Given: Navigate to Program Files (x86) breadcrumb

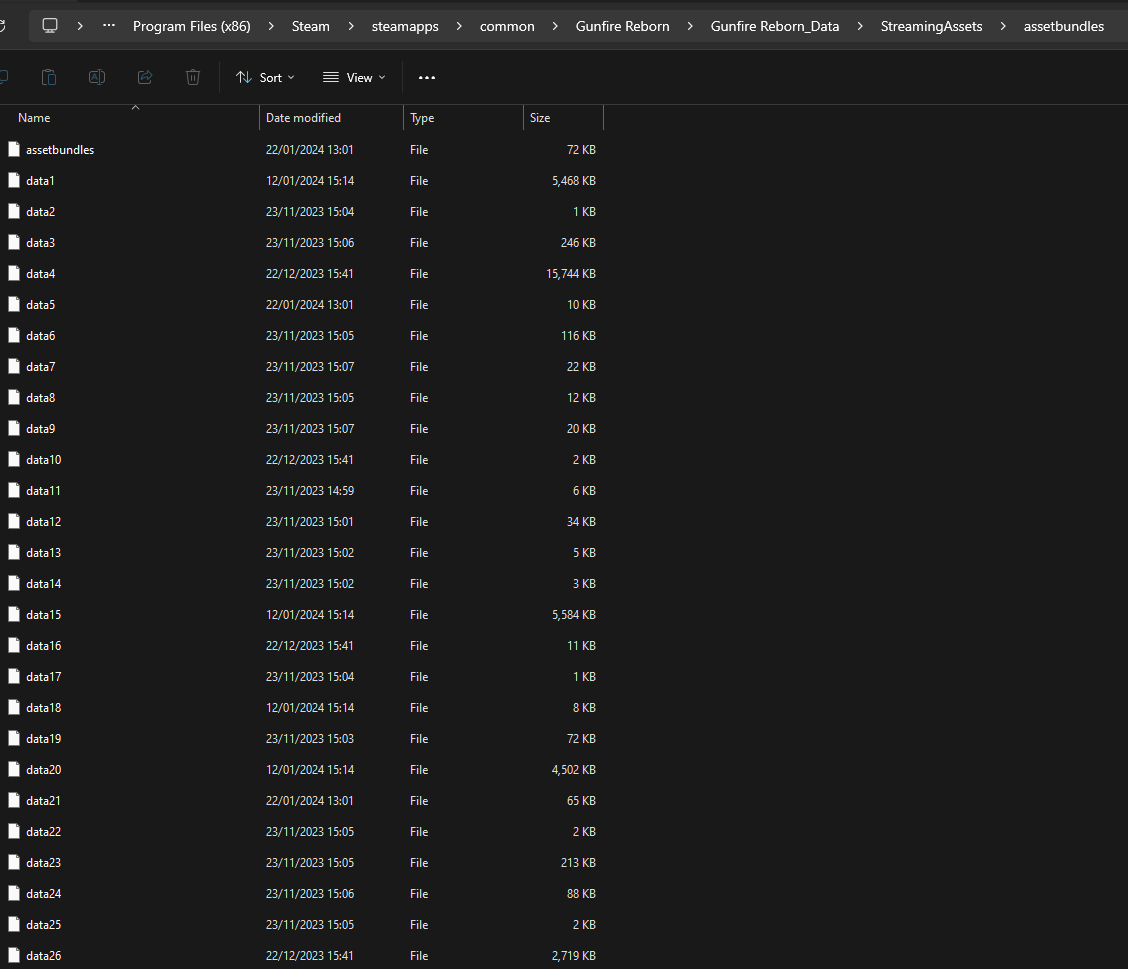Looking at the screenshot, I should pos(191,26).
